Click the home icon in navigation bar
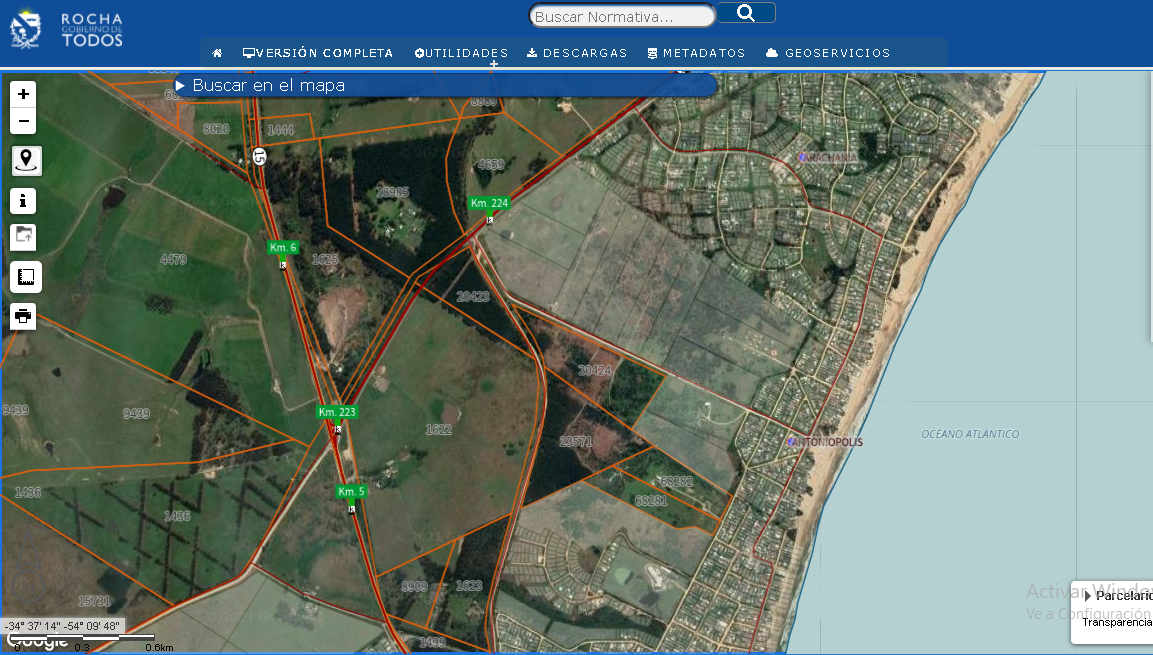The image size is (1153, 655). 217,53
